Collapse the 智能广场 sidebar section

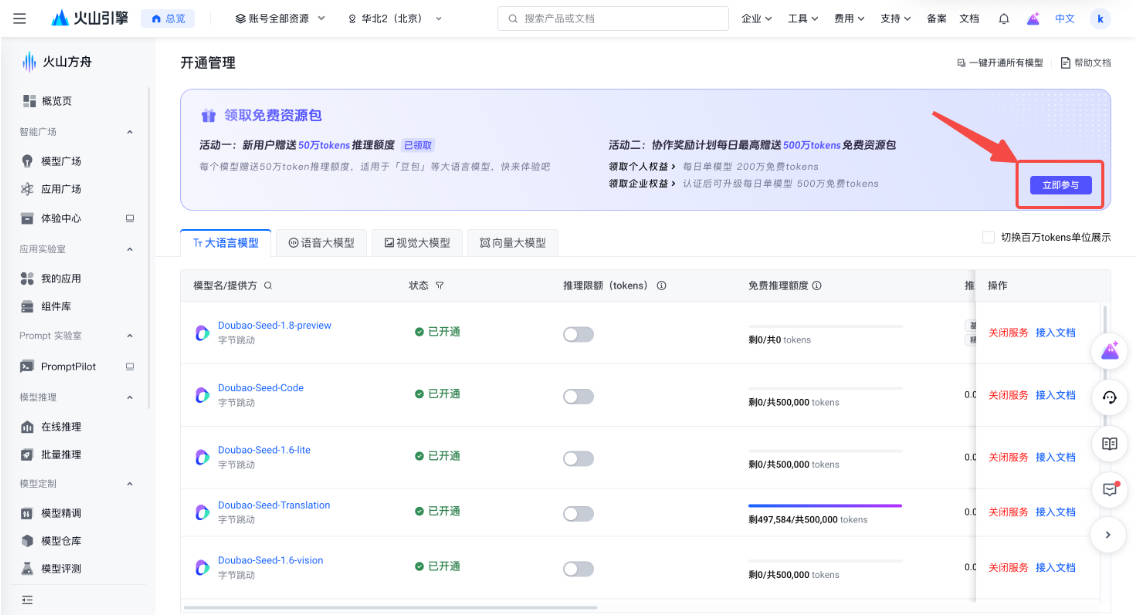point(130,132)
